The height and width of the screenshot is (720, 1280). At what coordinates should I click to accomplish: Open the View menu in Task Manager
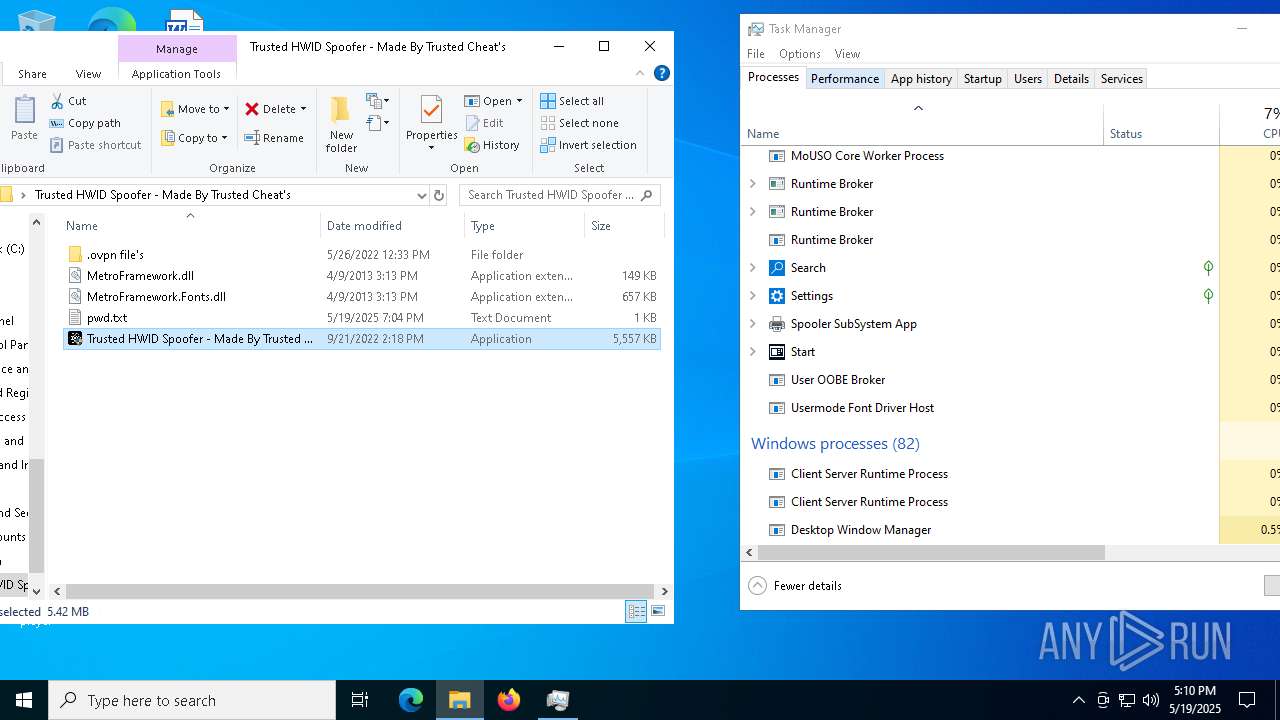tap(847, 54)
